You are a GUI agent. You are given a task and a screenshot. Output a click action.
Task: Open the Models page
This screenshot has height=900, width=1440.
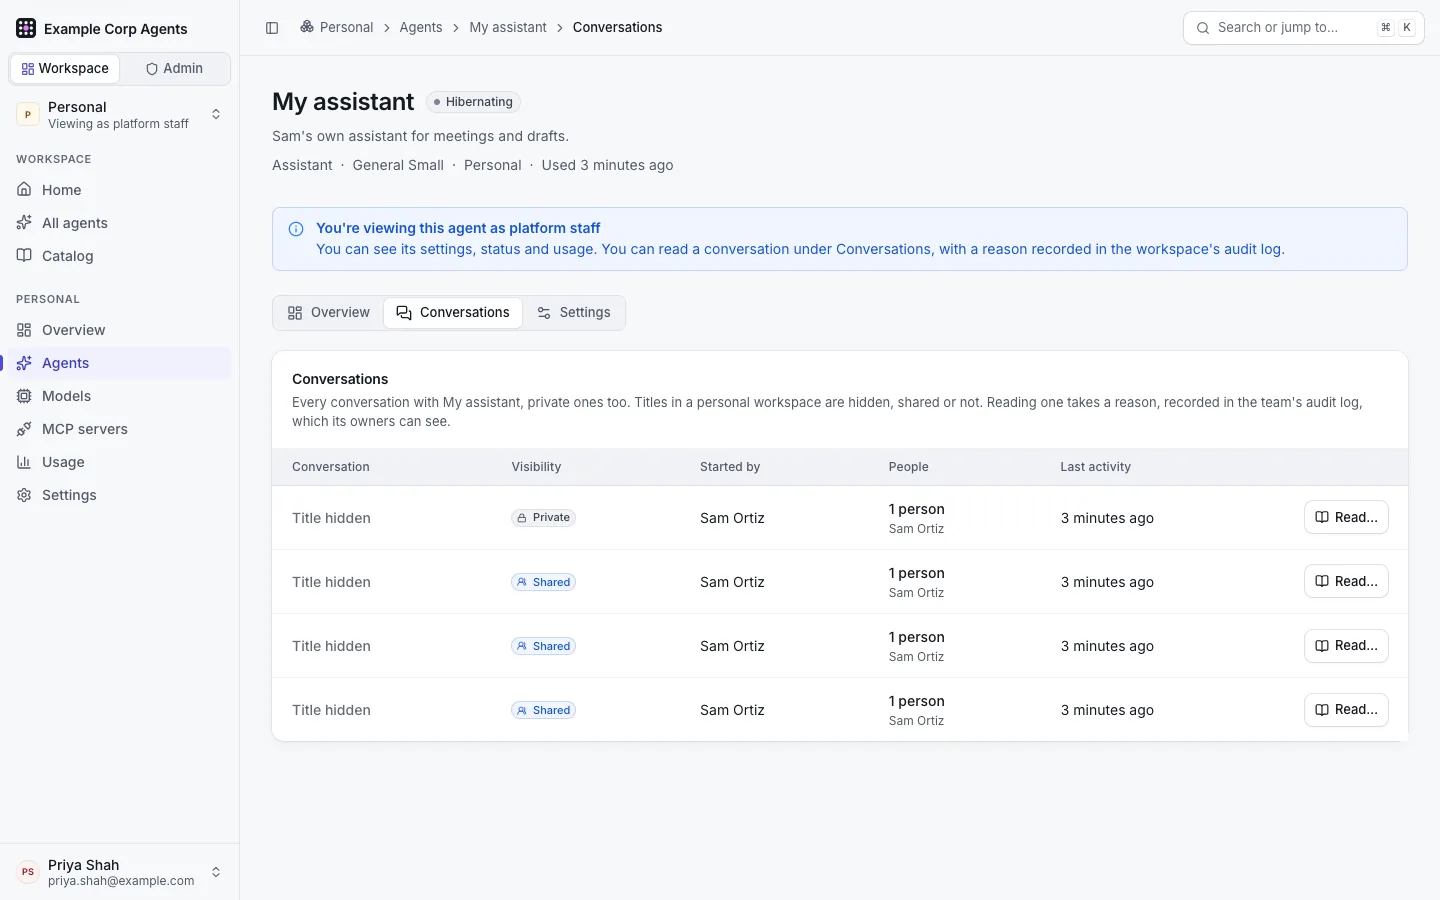pos(120,396)
